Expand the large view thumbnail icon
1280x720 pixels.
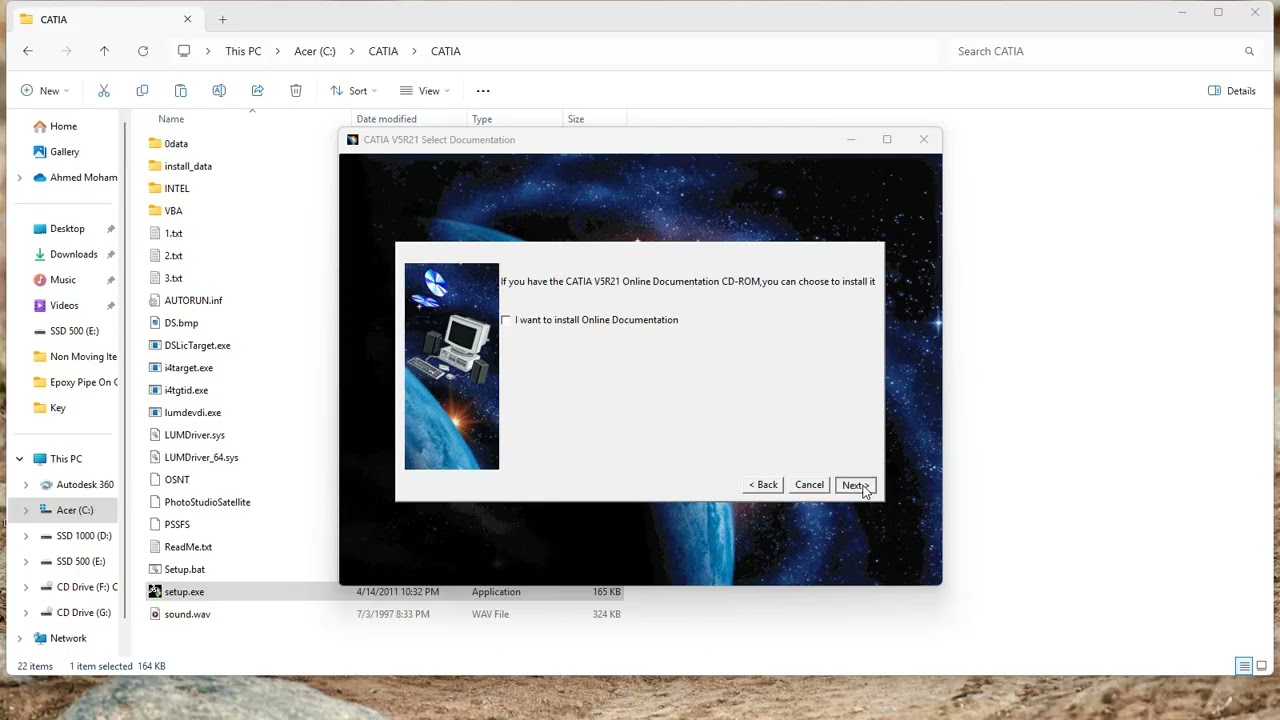(1263, 665)
